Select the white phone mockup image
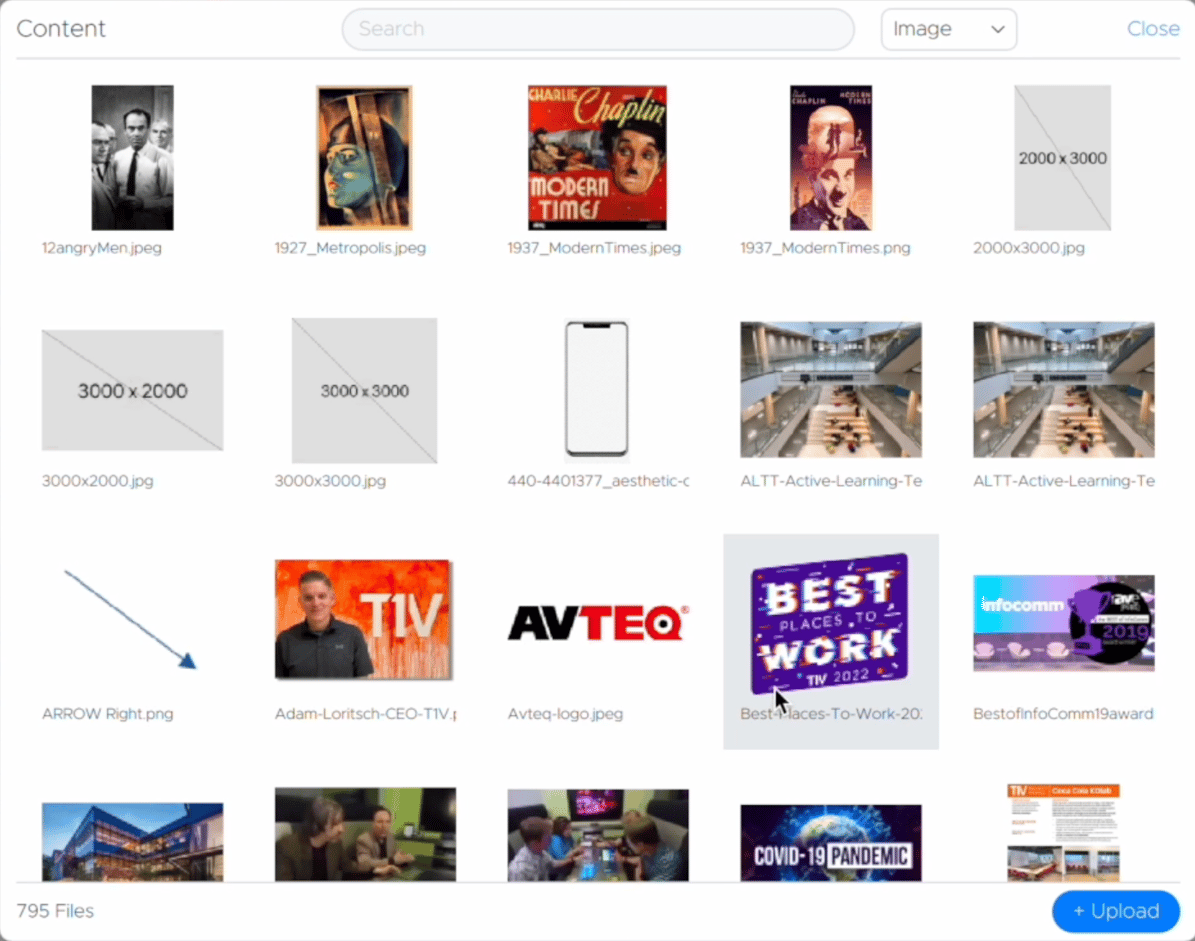The width and height of the screenshot is (1195, 941). coord(597,390)
